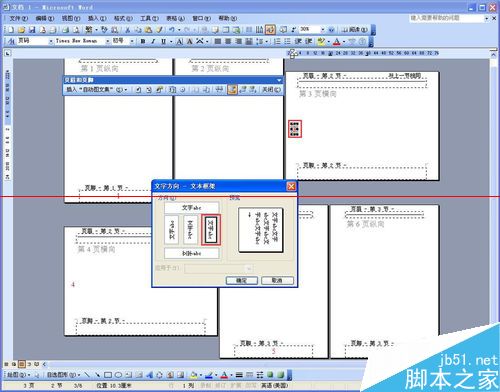The width and height of the screenshot is (500, 392).
Task: Open the zoom percentage dropdown
Action: pyautogui.click(x=323, y=30)
